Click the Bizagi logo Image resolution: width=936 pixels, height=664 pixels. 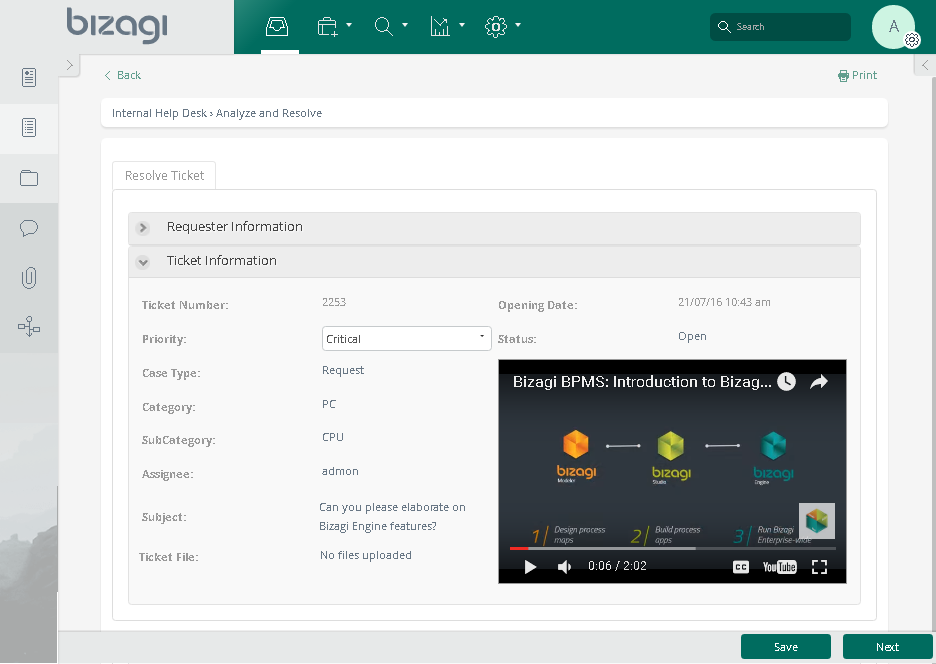(x=117, y=25)
